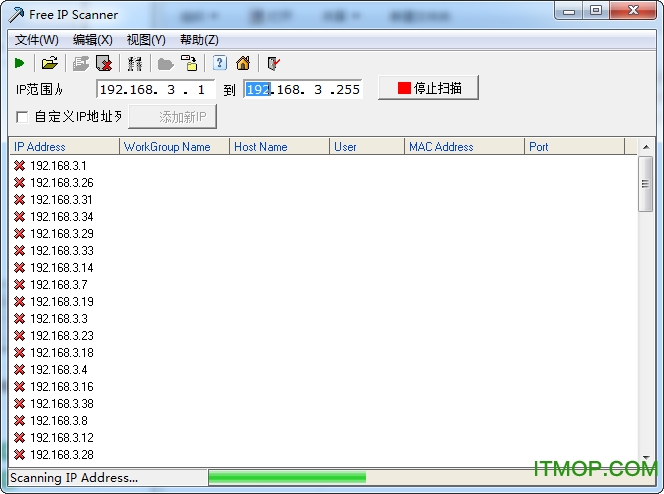Click the red X beside 192.168.3.29

(x=19, y=233)
